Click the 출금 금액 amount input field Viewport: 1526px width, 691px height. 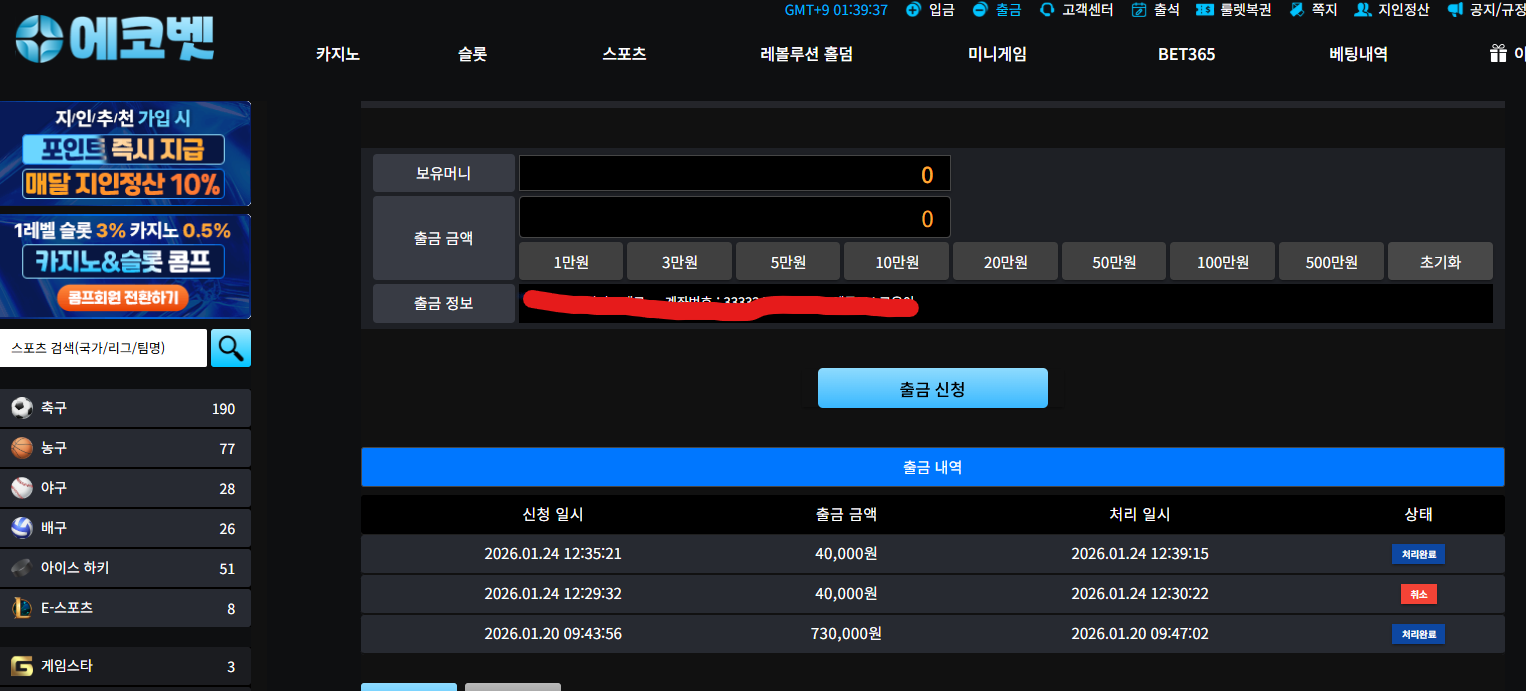click(x=735, y=217)
